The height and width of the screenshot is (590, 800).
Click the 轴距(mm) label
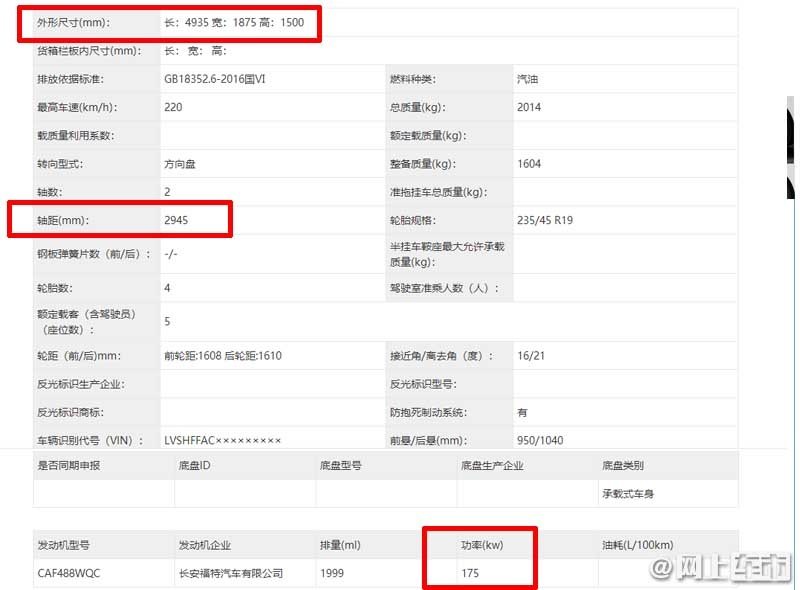(63, 220)
